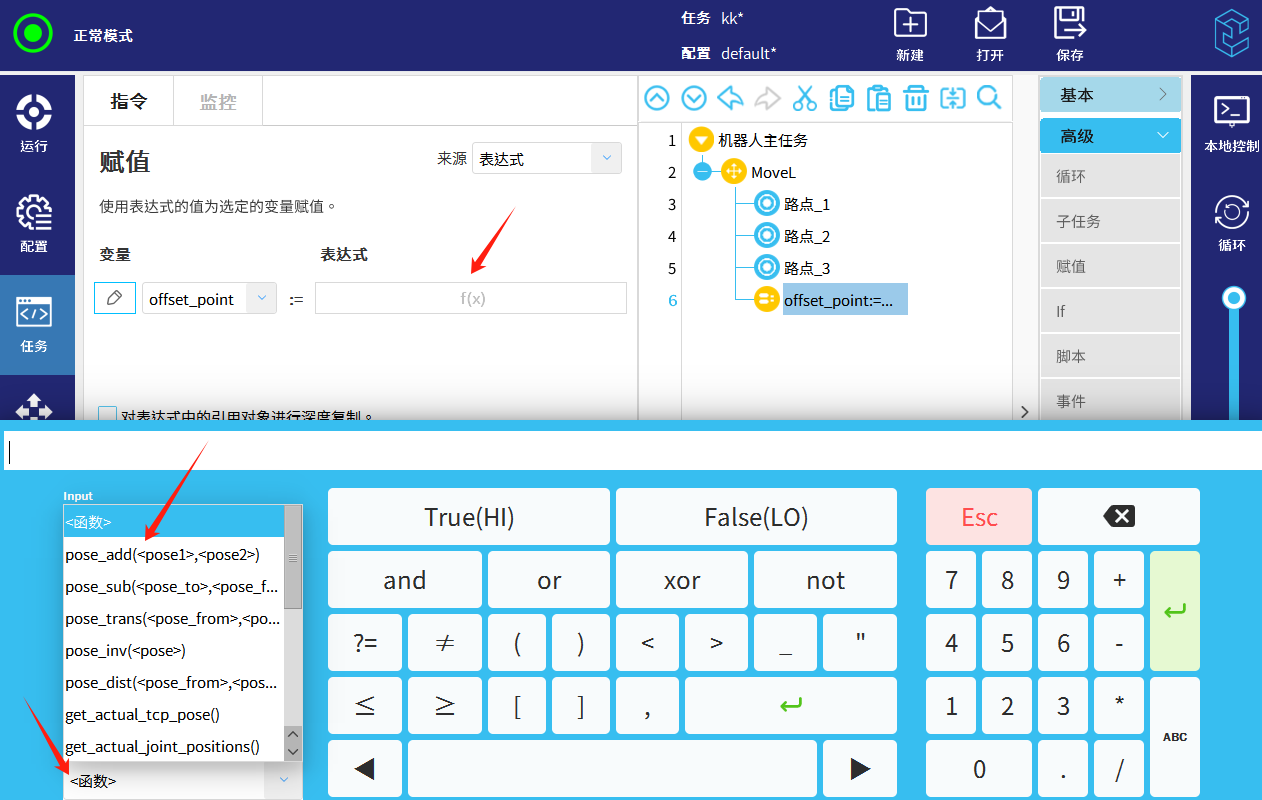Enable deep copy of referenced objects checkbox

(107, 414)
